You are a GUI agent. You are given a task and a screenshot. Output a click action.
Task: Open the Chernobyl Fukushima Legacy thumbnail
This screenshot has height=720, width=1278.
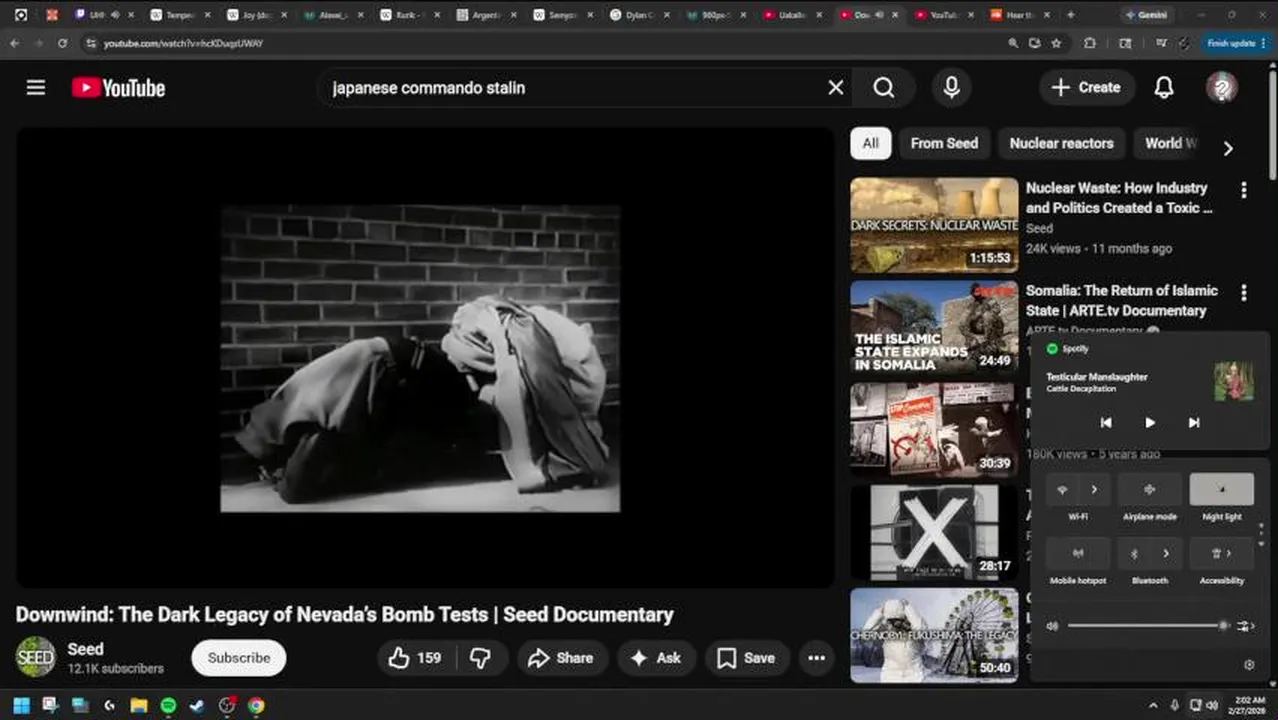934,635
